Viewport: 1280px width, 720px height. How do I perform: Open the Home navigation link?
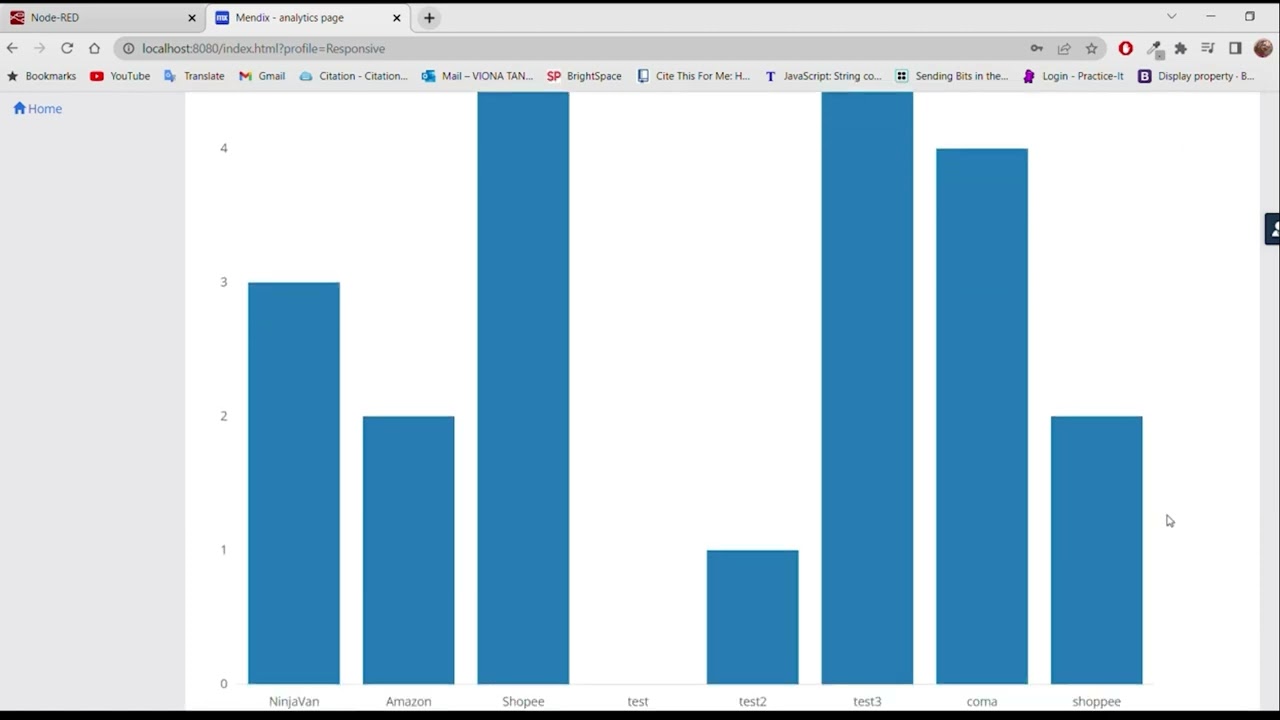tap(37, 108)
